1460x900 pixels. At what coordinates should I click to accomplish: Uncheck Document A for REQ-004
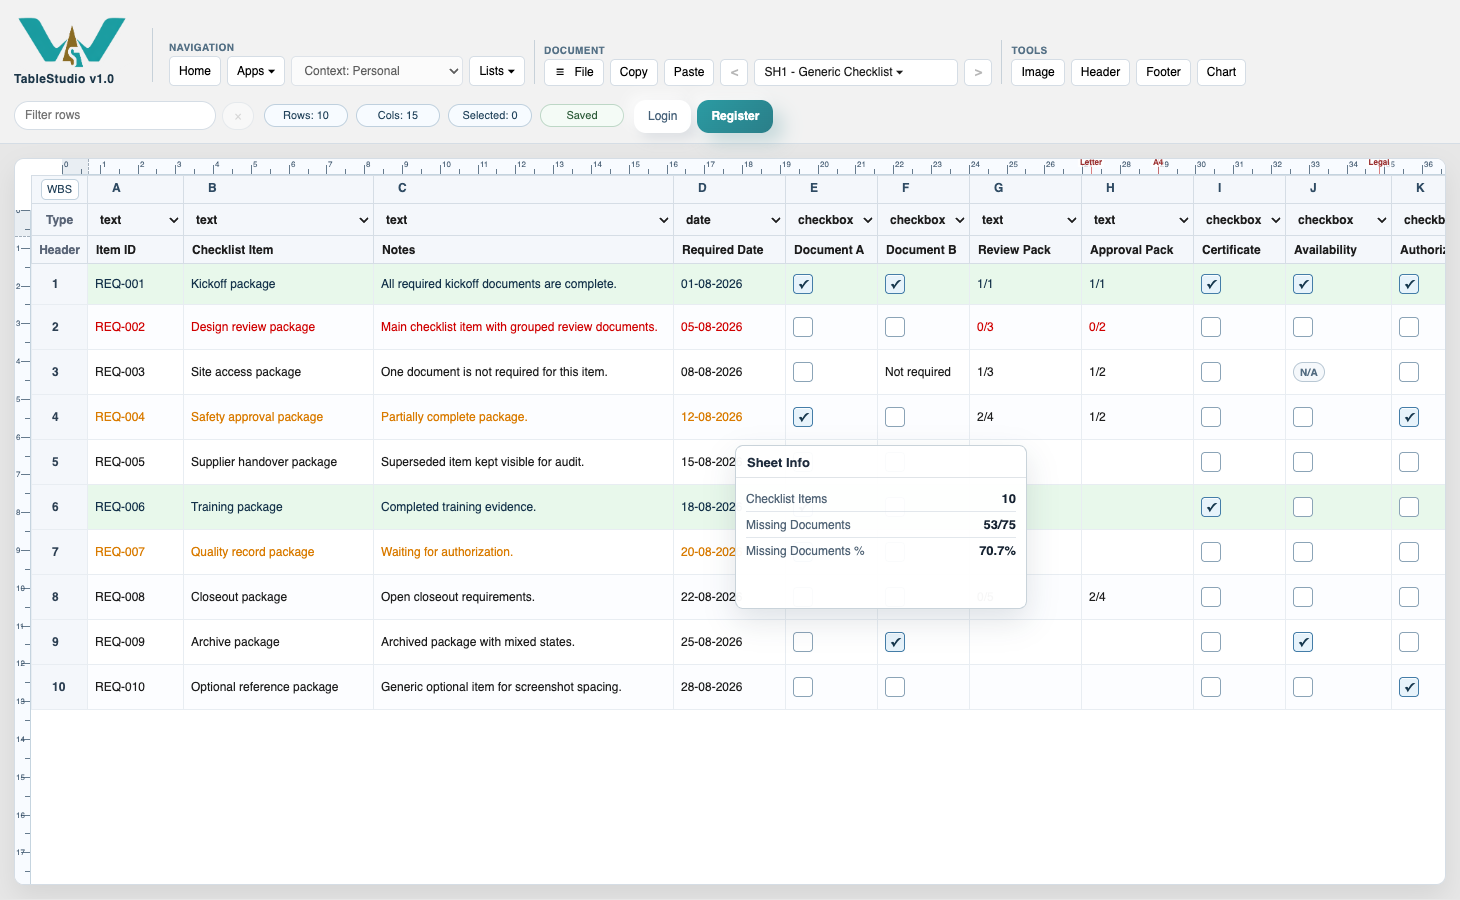coord(803,417)
